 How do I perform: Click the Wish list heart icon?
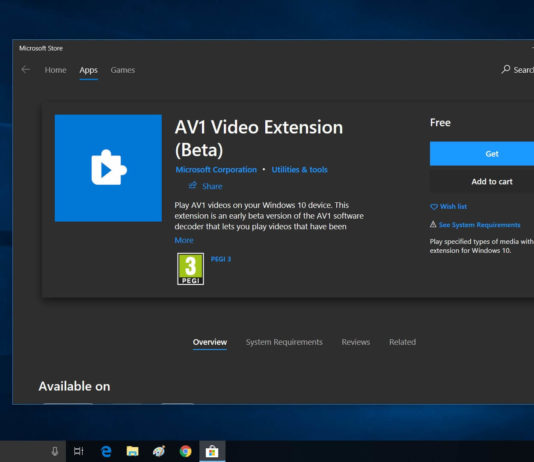(x=434, y=207)
